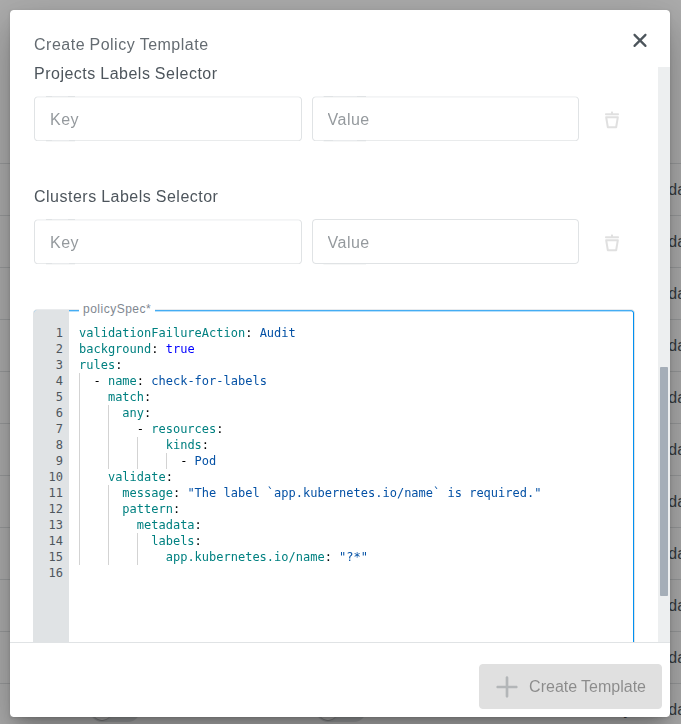Delete the Projects Labels Selector row
This screenshot has width=681, height=724.
[x=612, y=120]
